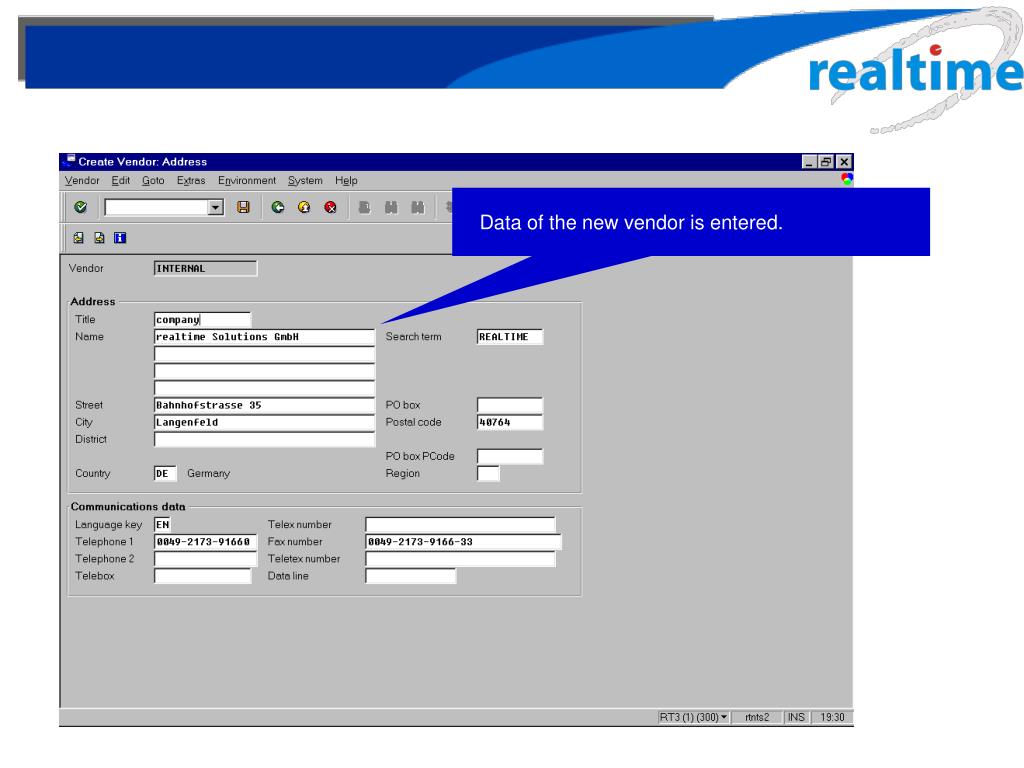The width and height of the screenshot is (1024, 768).
Task: Click the greyed-out Find Next icon
Action: pos(417,208)
